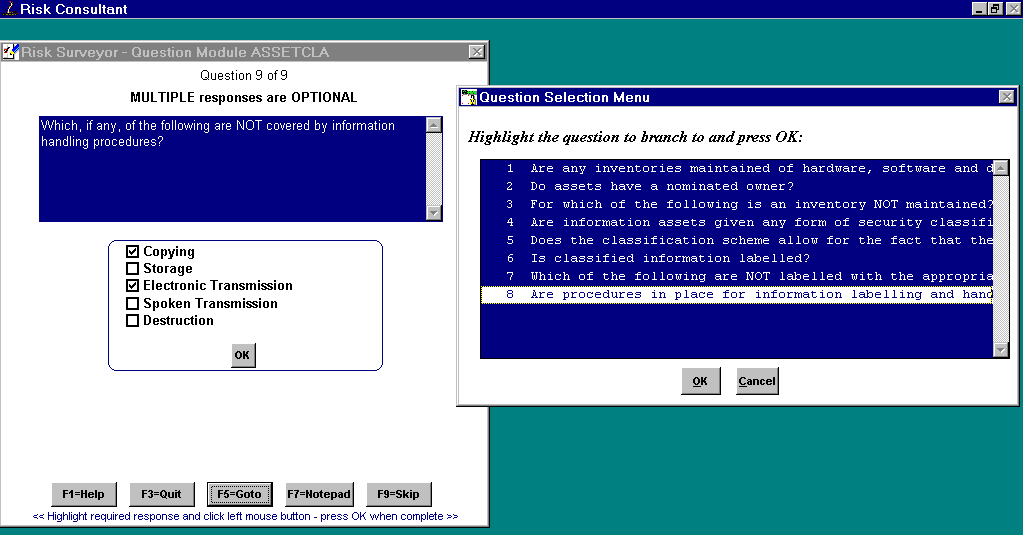Click the Question Selection Menu title icon
The image size is (1023, 535).
pos(469,97)
